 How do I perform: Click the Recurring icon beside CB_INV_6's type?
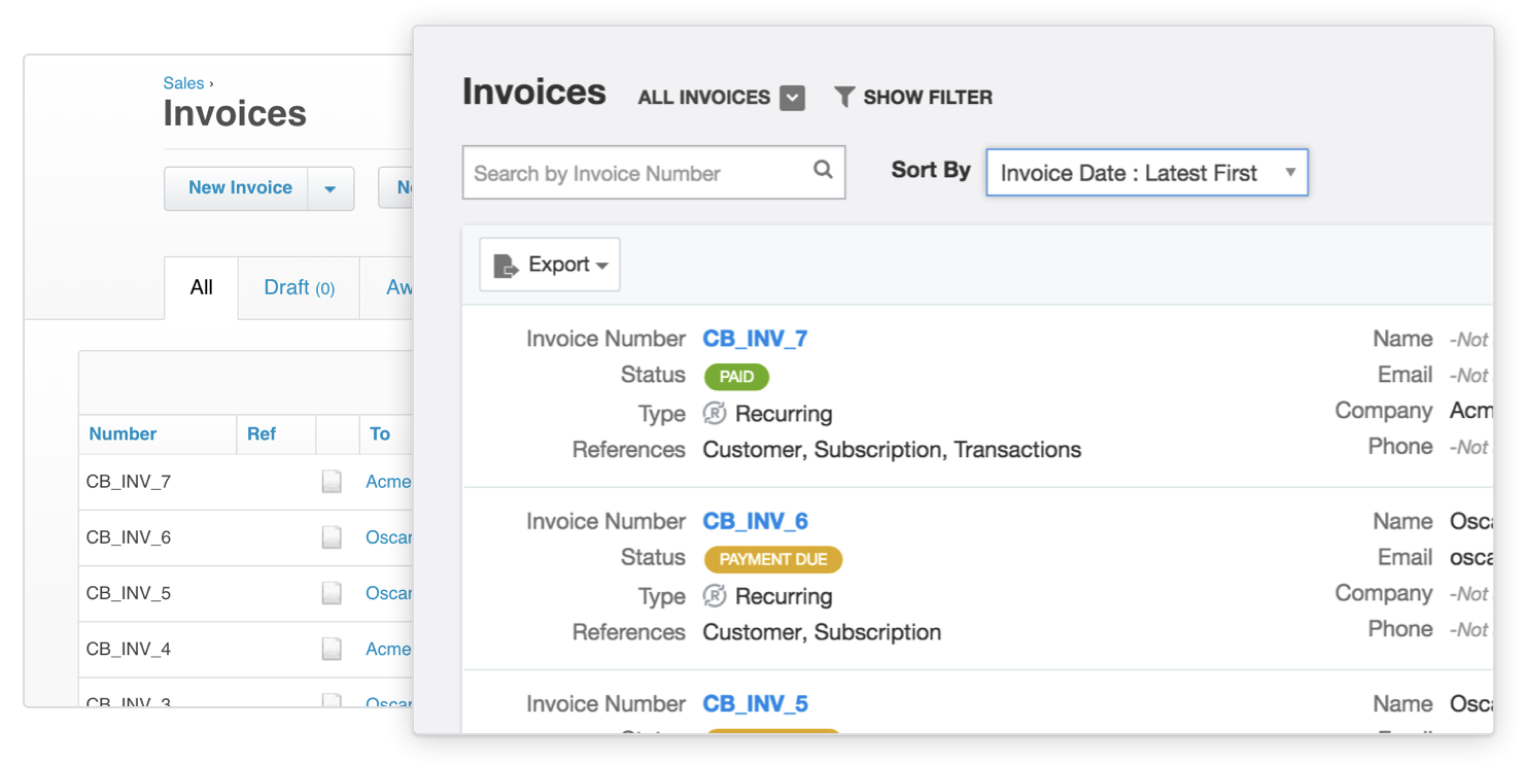point(715,596)
